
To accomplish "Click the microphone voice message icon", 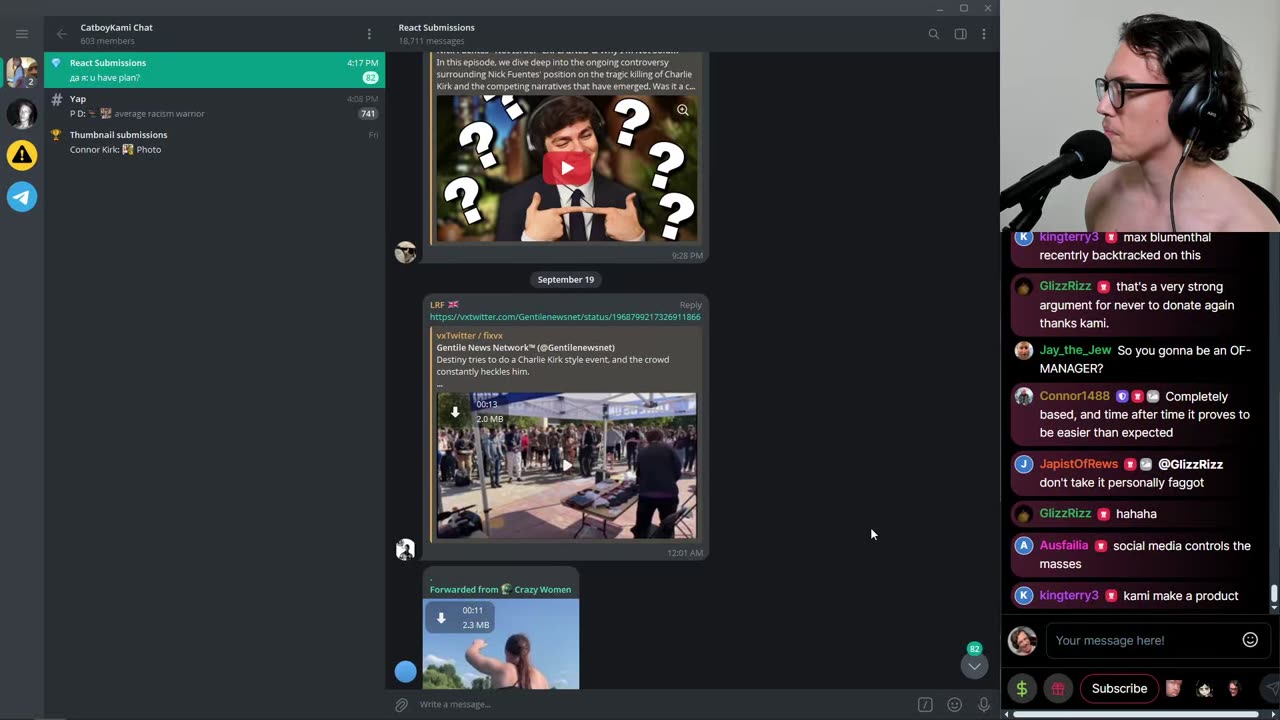I will 984,705.
